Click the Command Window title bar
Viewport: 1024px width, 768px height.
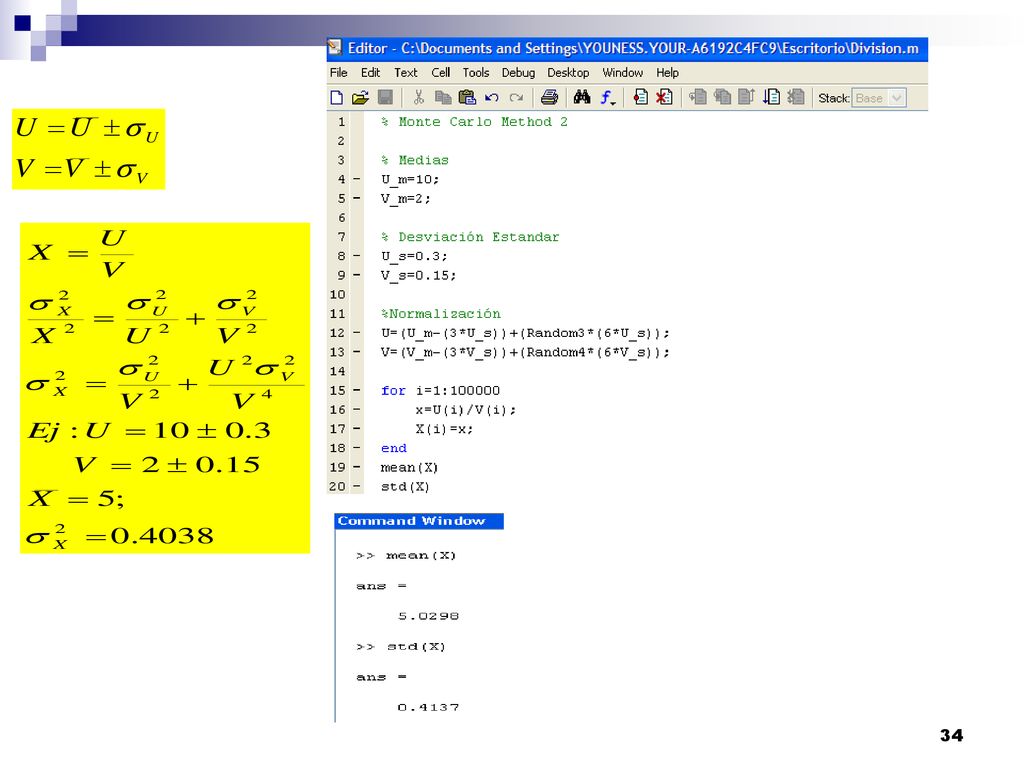click(419, 521)
